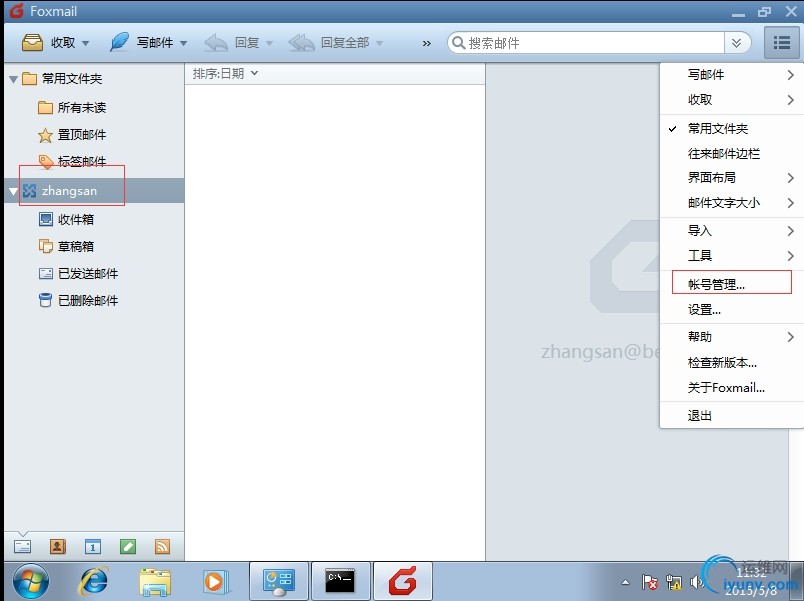The height and width of the screenshot is (601, 804).
Task: Open the 界面布局 submenu
Action: [x=732, y=178]
